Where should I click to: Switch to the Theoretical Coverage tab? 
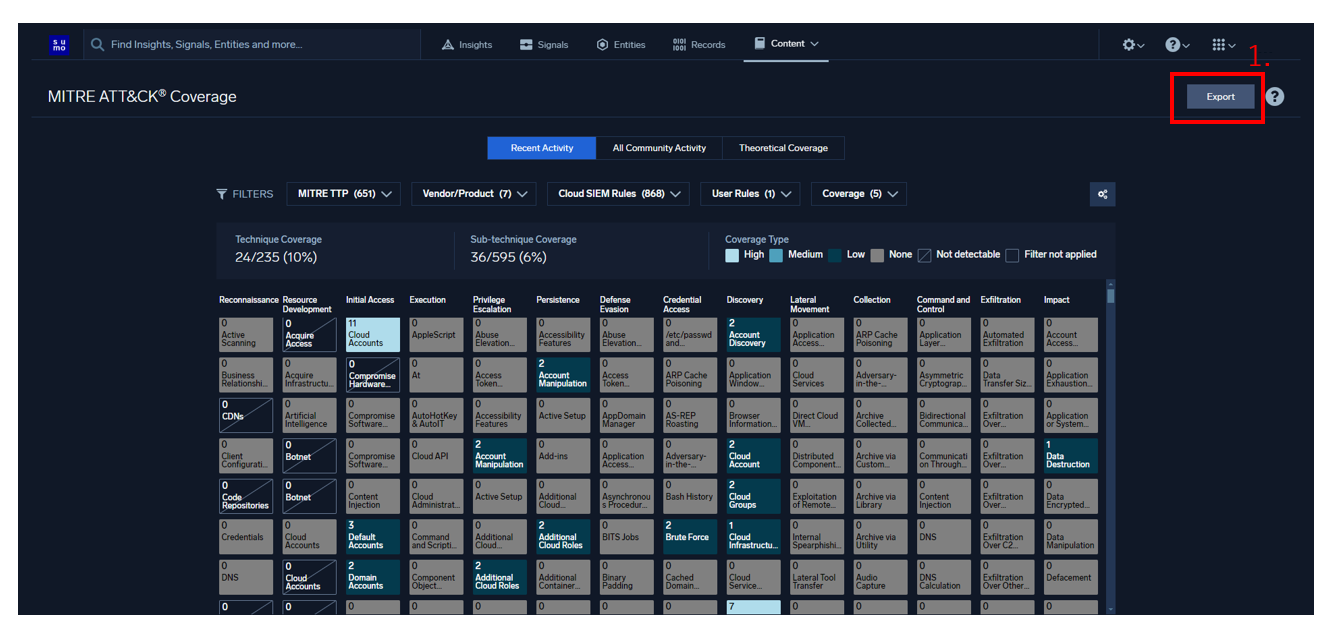tap(783, 148)
